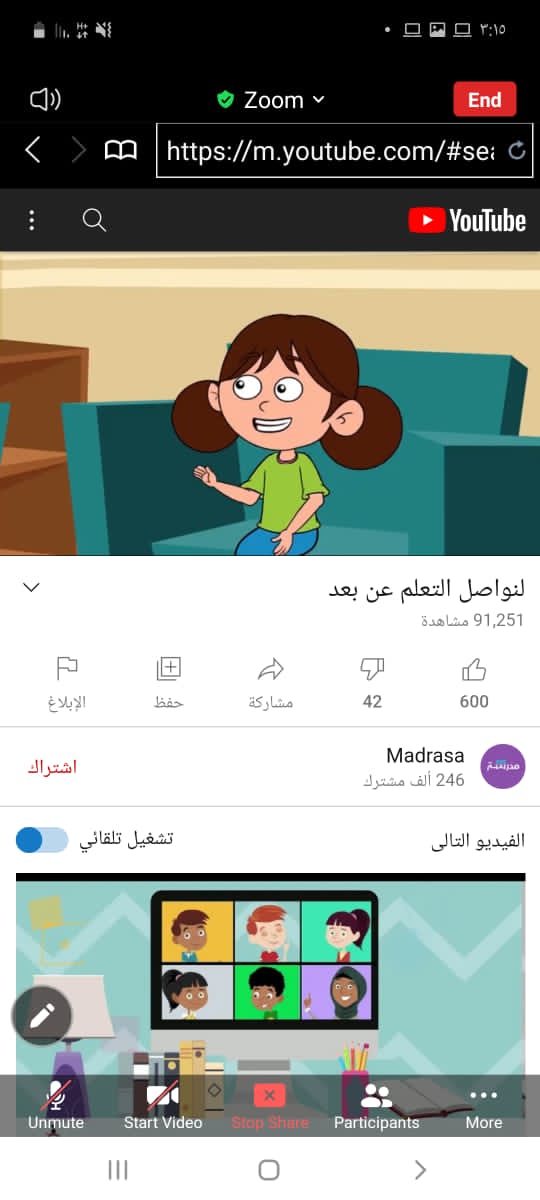The image size is (540, 1200).
Task: Open Participants list
Action: (377, 1106)
